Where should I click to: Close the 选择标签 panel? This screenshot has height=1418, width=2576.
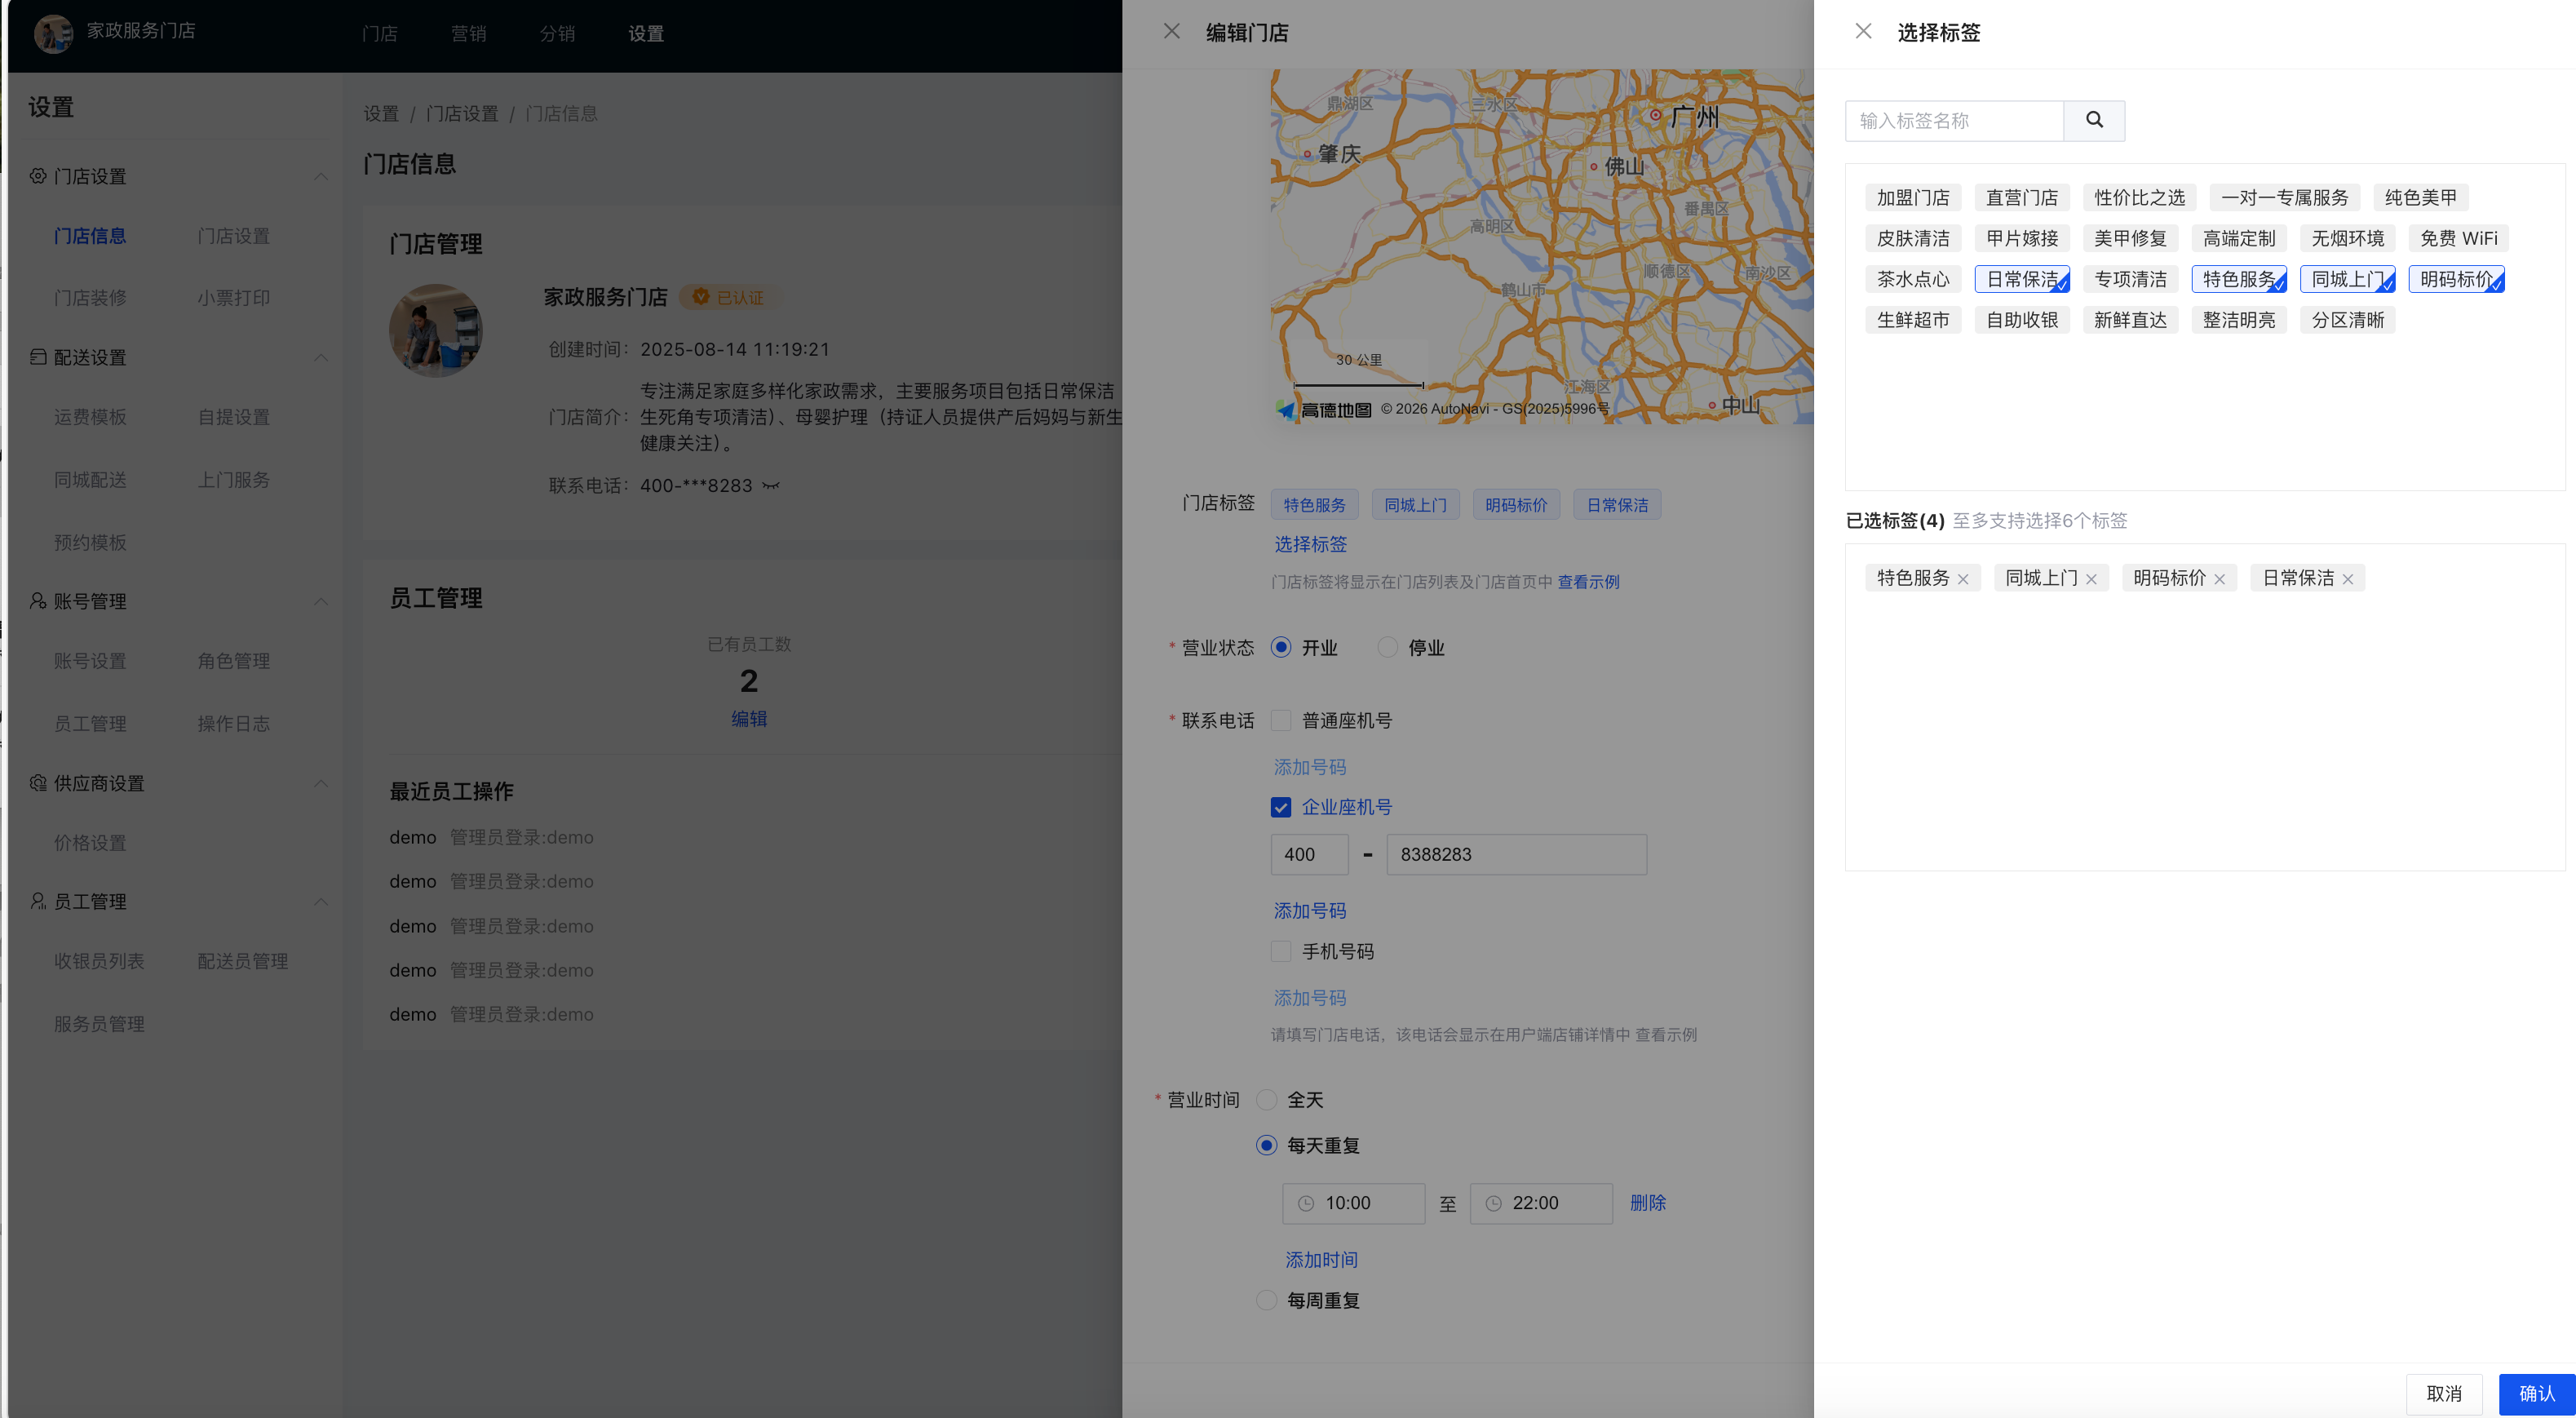tap(1863, 31)
